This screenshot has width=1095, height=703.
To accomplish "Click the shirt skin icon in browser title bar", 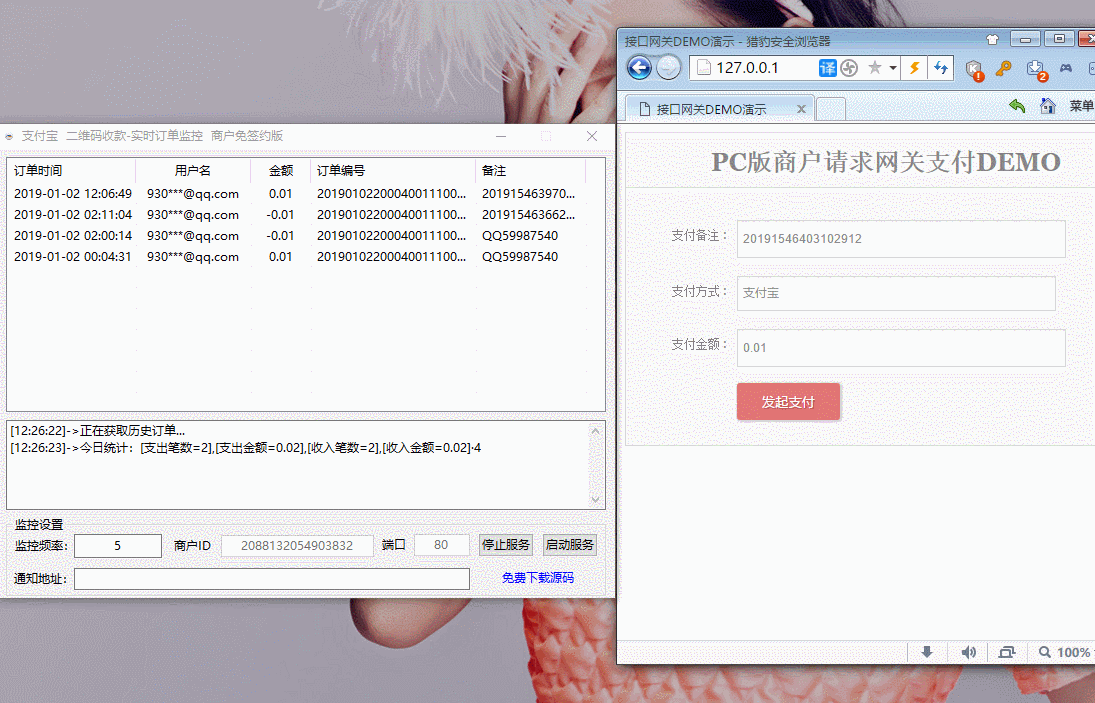I will coord(992,40).
